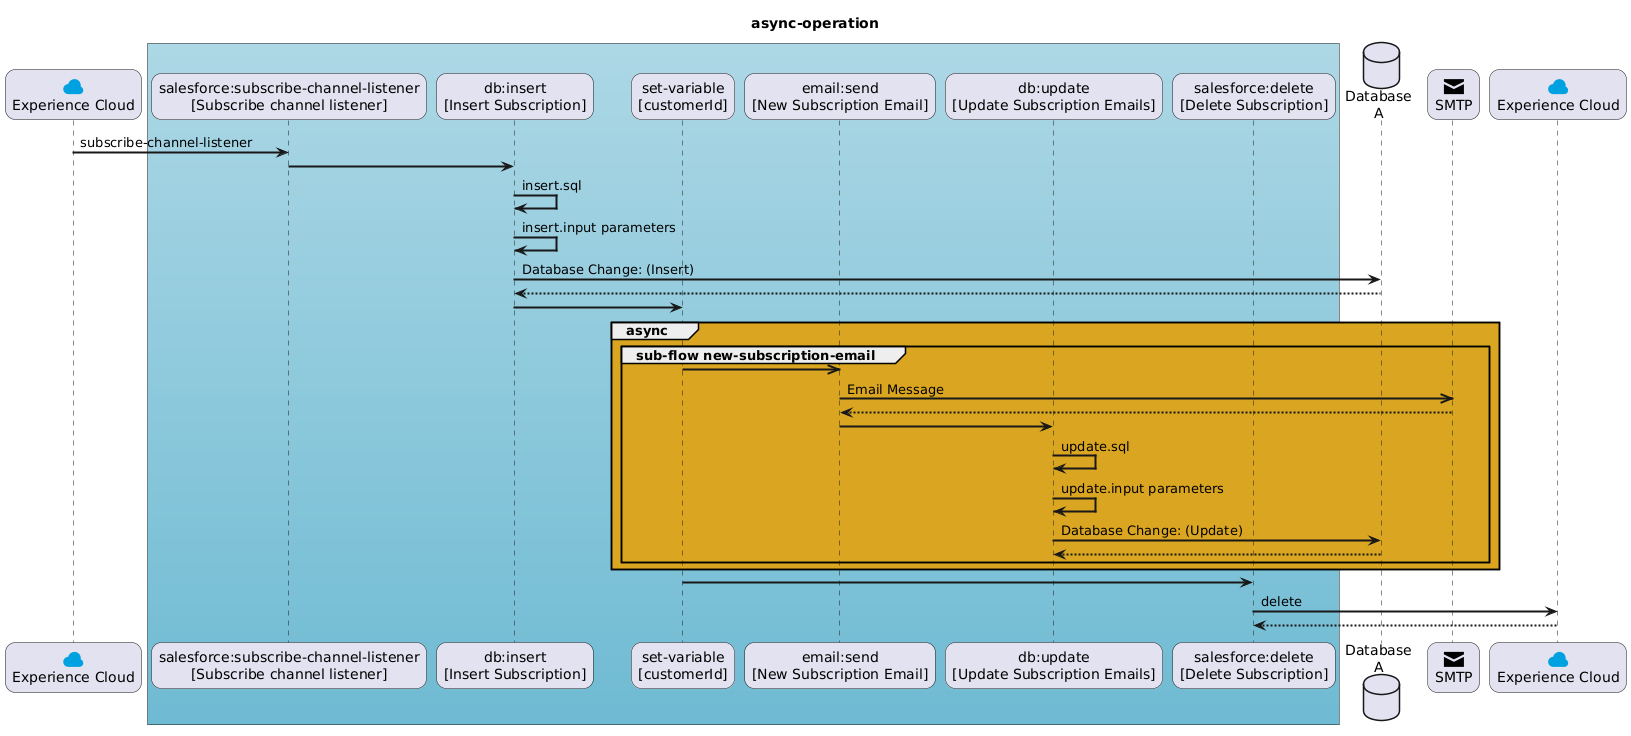Click the Database Change: (Update) label
1631x736 pixels.
pyautogui.click(x=1152, y=530)
